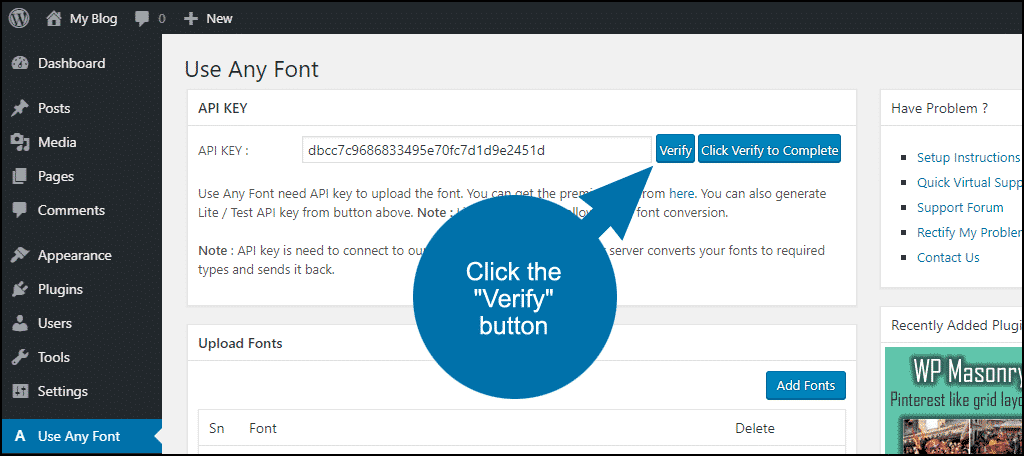Click the Plugins plug icon

(20, 289)
